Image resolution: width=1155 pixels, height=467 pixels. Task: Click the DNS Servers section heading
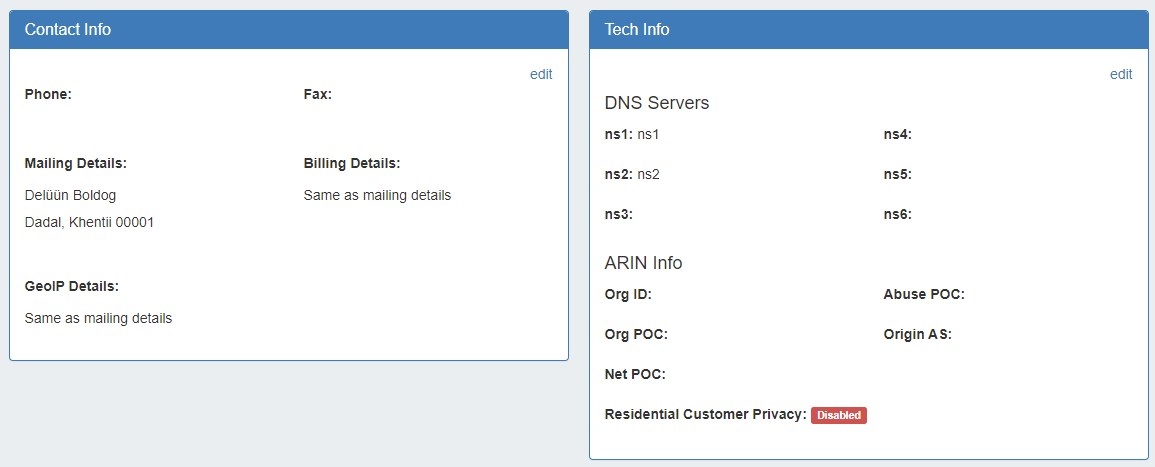click(x=657, y=103)
